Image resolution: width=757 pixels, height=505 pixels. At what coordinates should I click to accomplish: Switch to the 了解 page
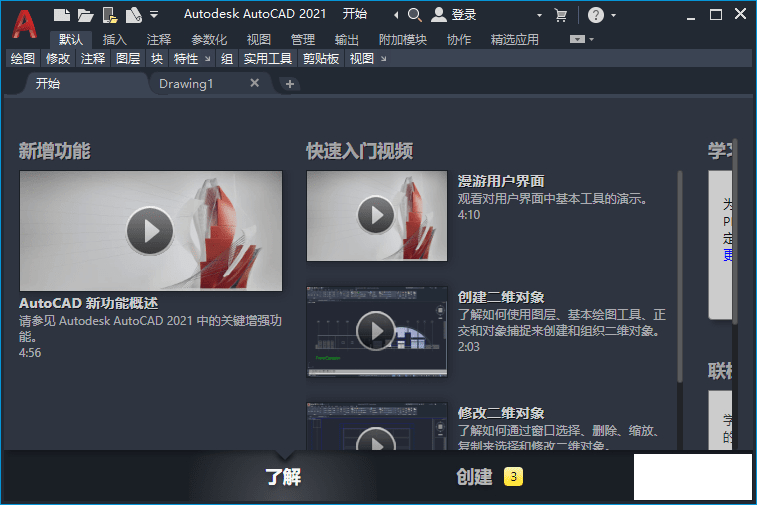coord(283,477)
